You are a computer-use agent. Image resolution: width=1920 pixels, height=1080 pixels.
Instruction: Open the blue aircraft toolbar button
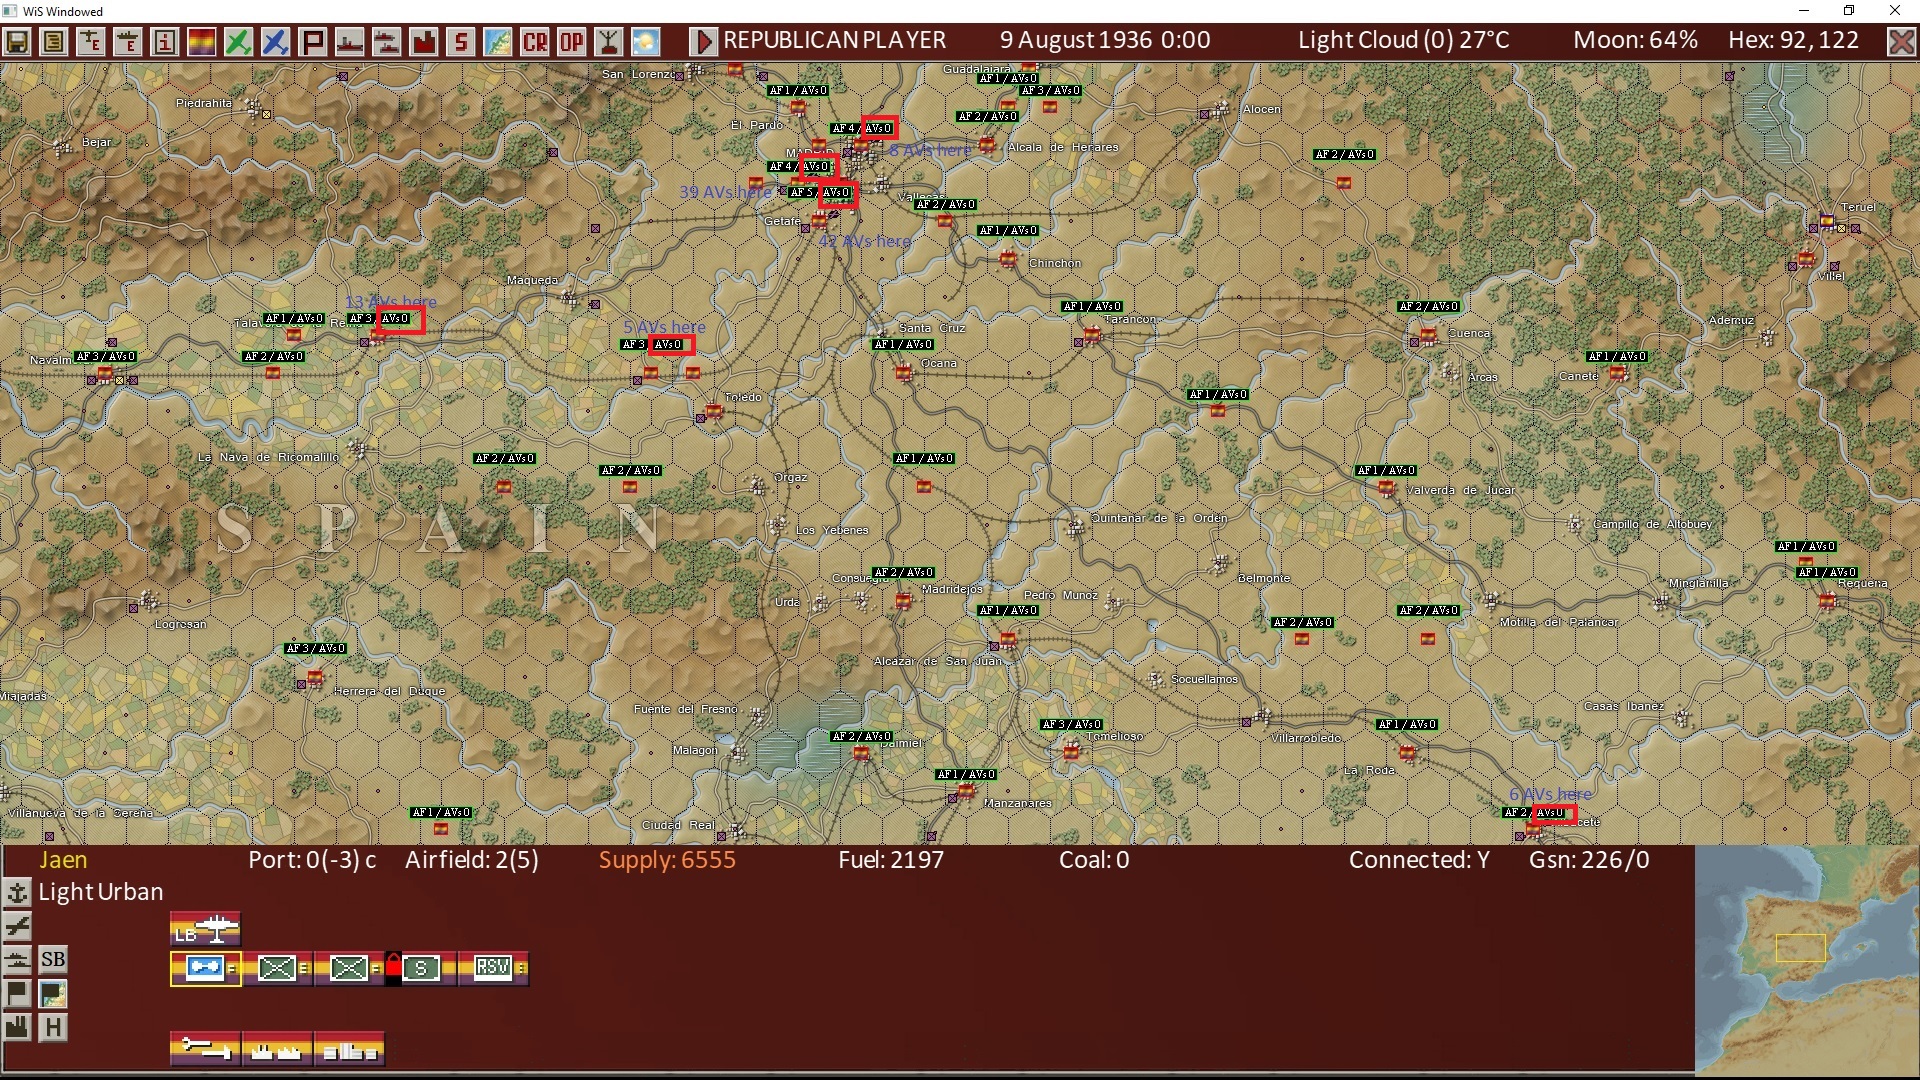[275, 42]
